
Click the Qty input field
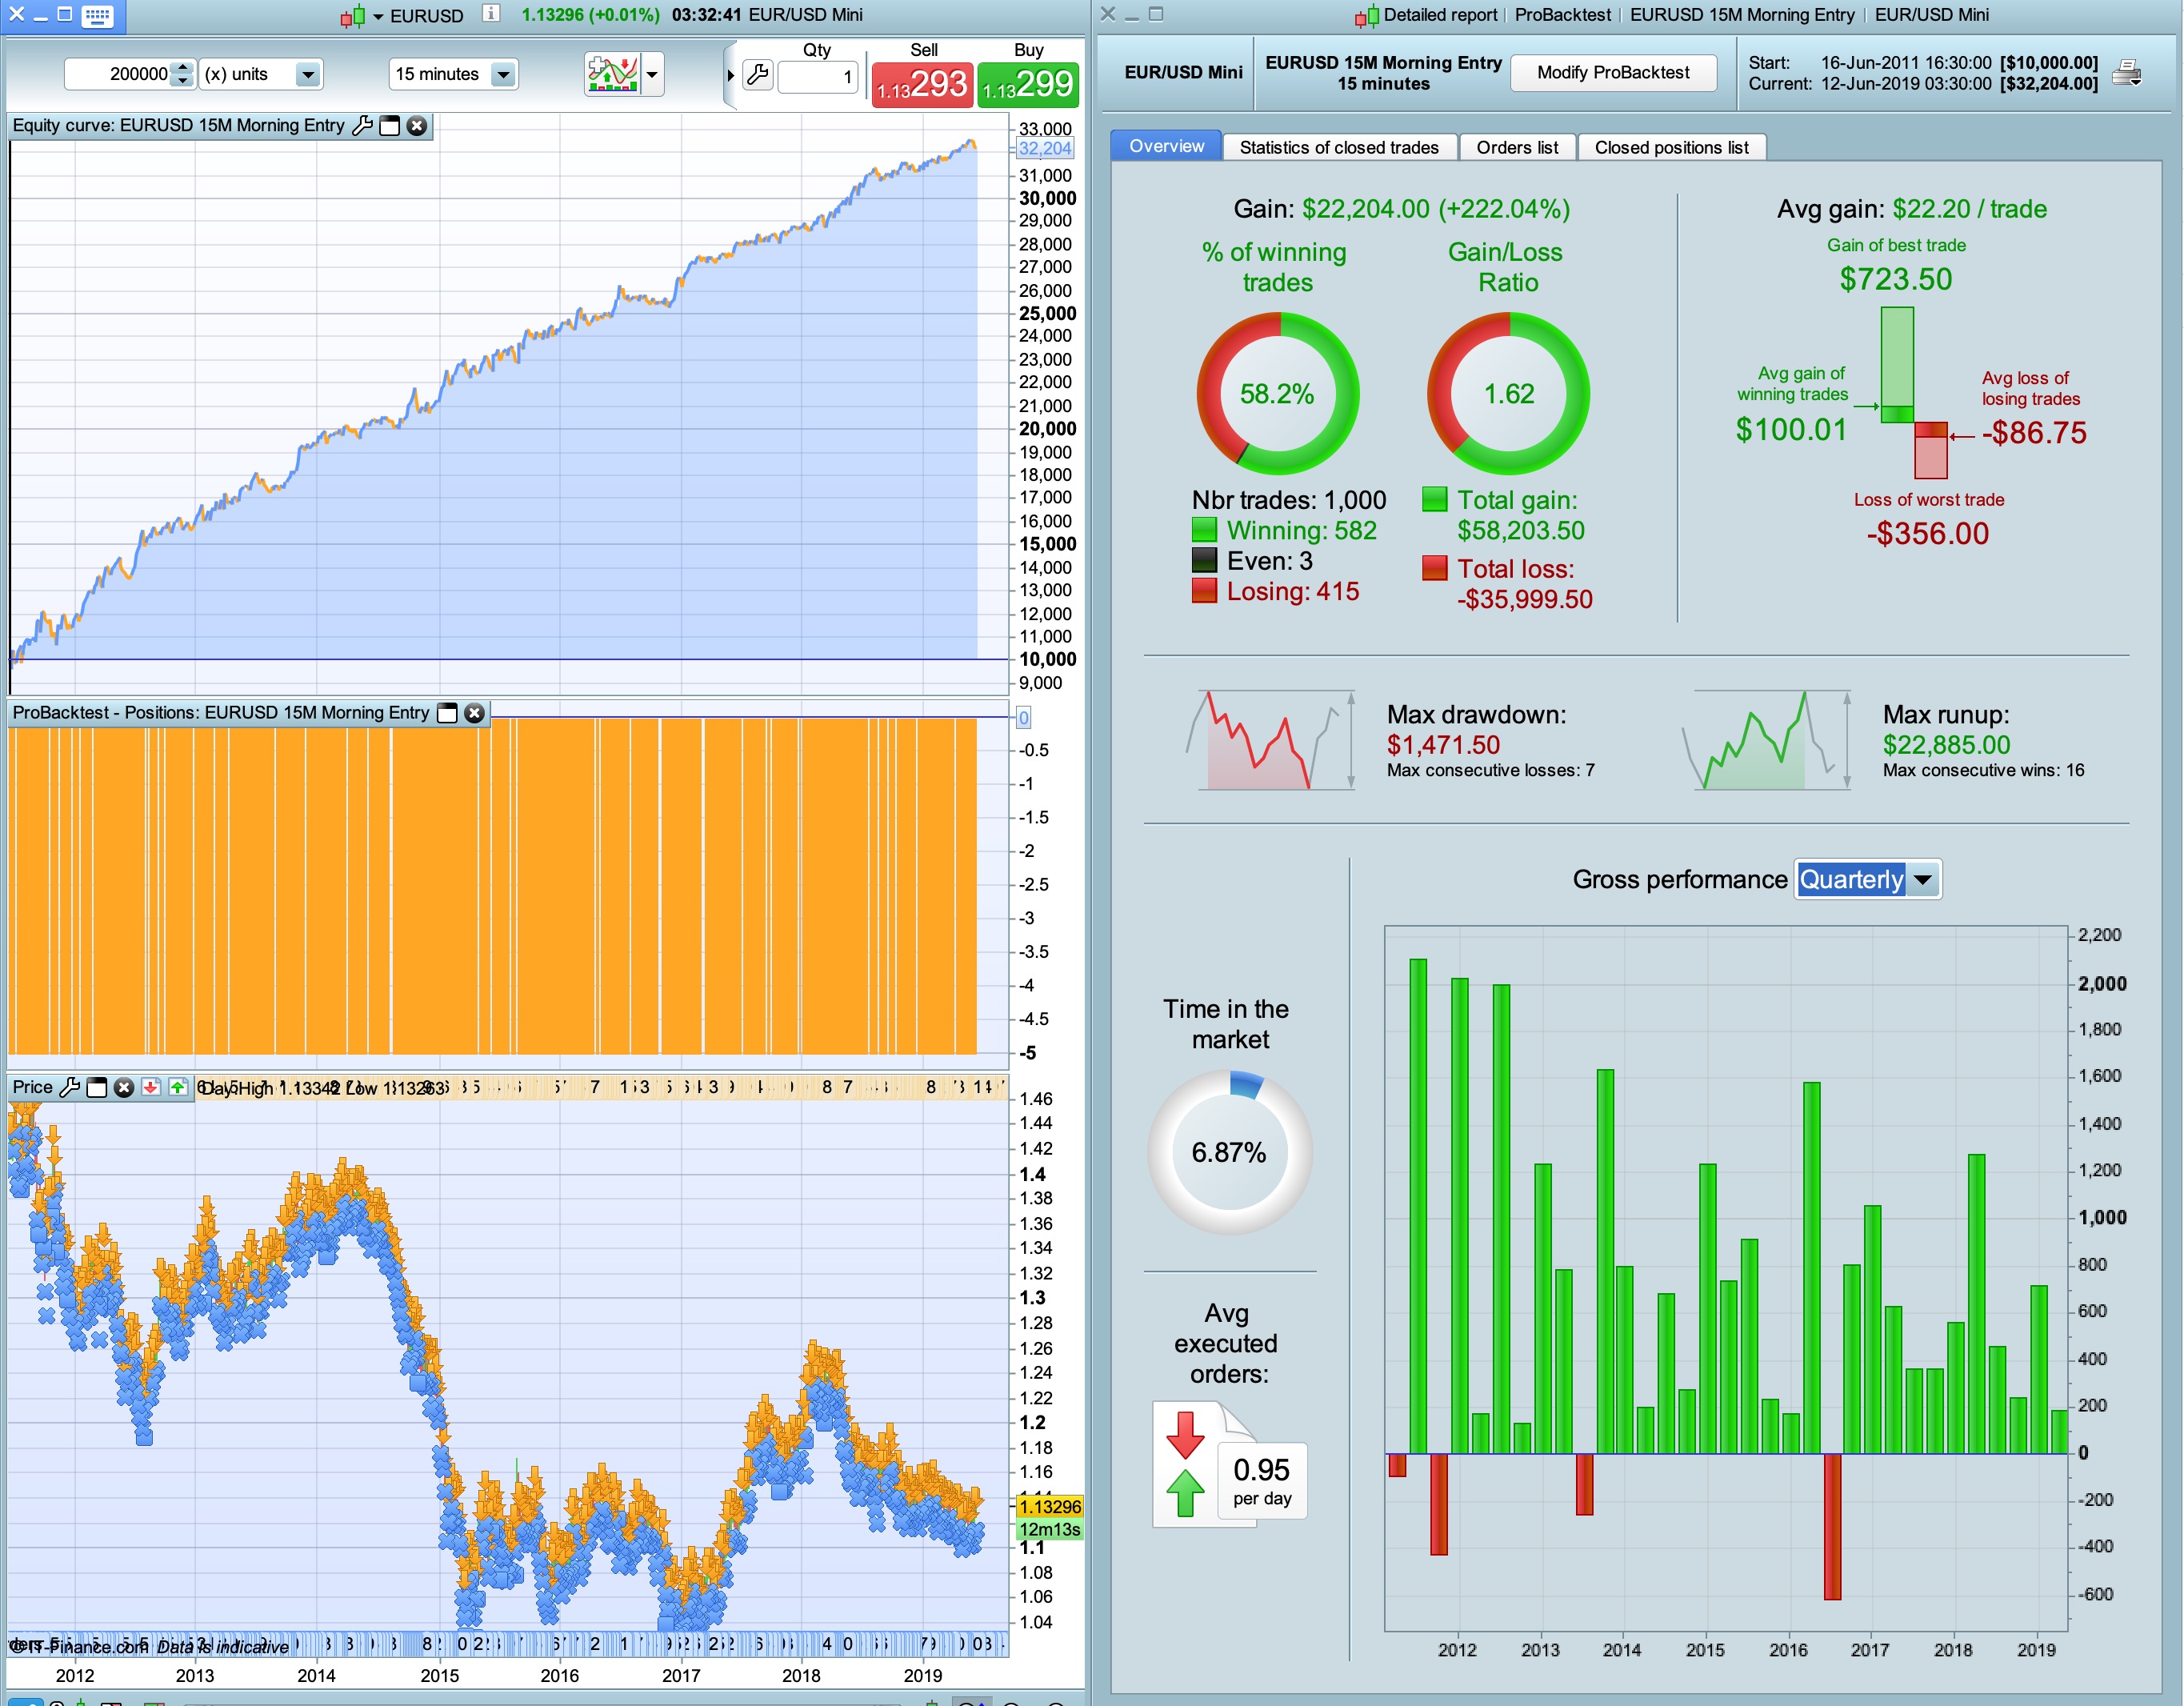(817, 76)
